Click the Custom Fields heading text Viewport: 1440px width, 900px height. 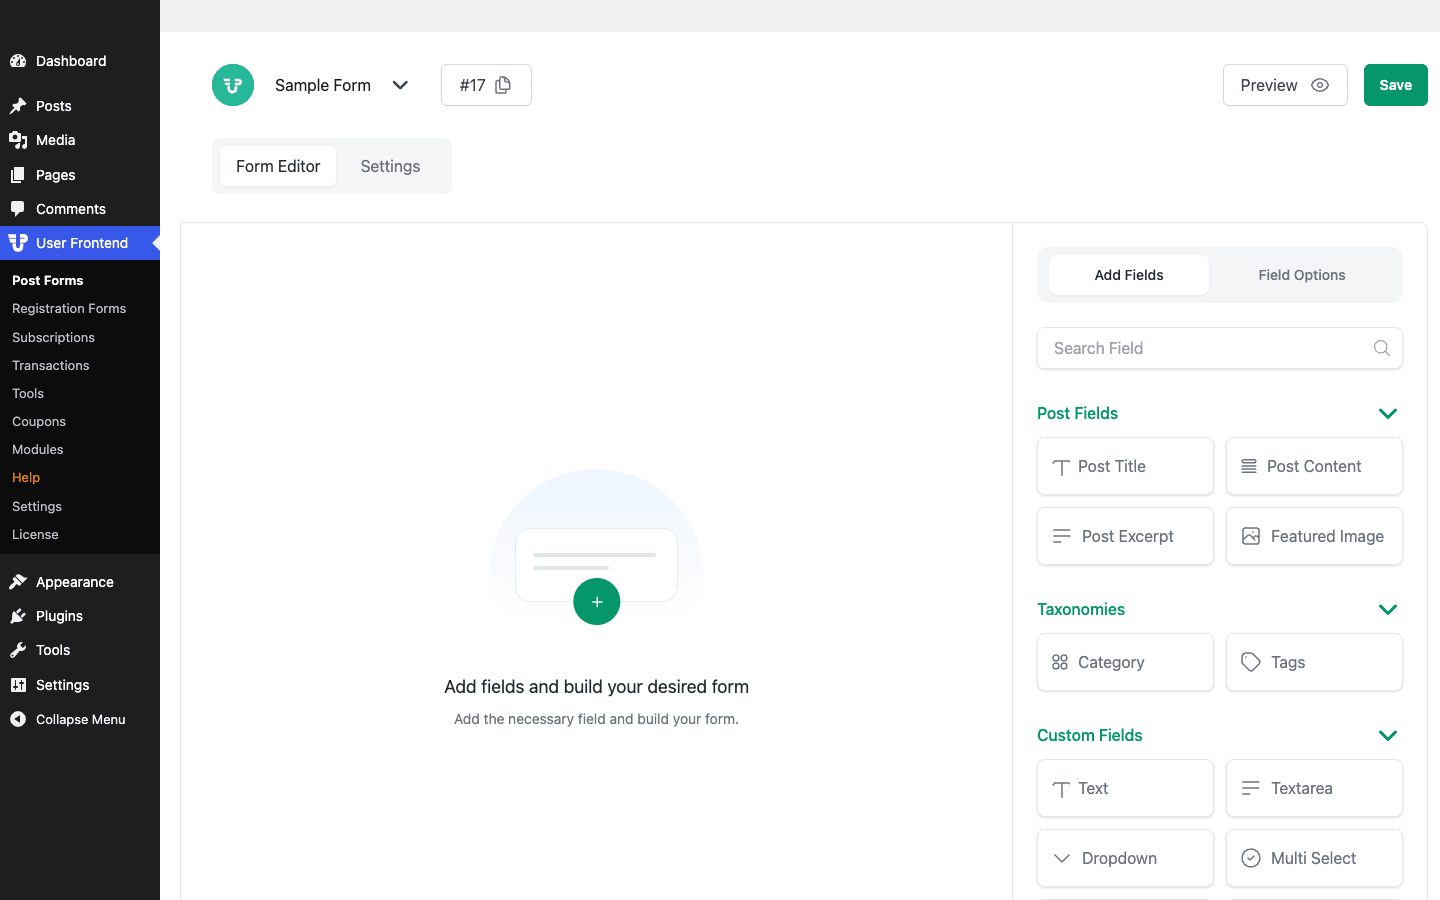(1090, 735)
